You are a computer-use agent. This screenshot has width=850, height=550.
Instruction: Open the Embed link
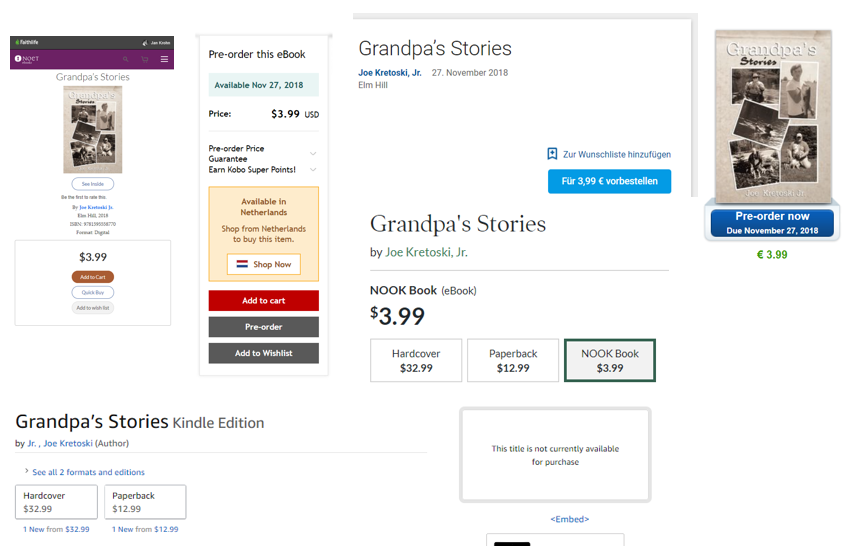[x=570, y=519]
